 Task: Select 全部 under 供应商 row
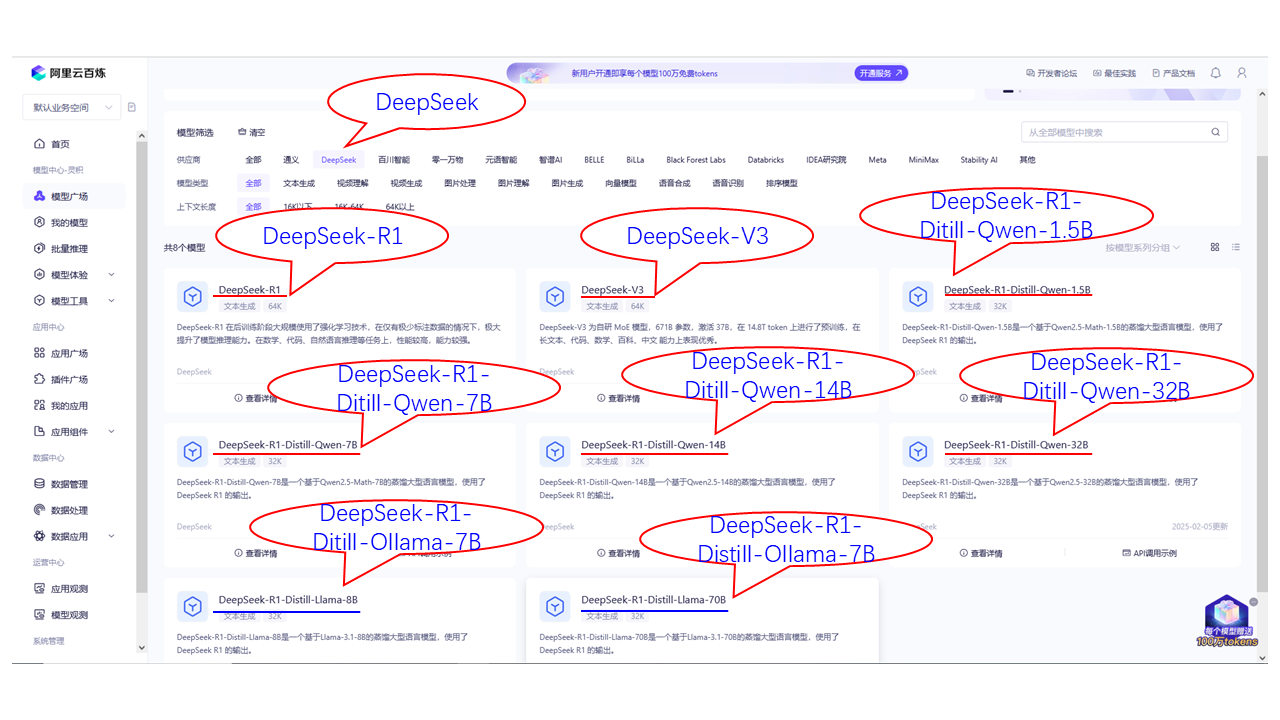253,160
